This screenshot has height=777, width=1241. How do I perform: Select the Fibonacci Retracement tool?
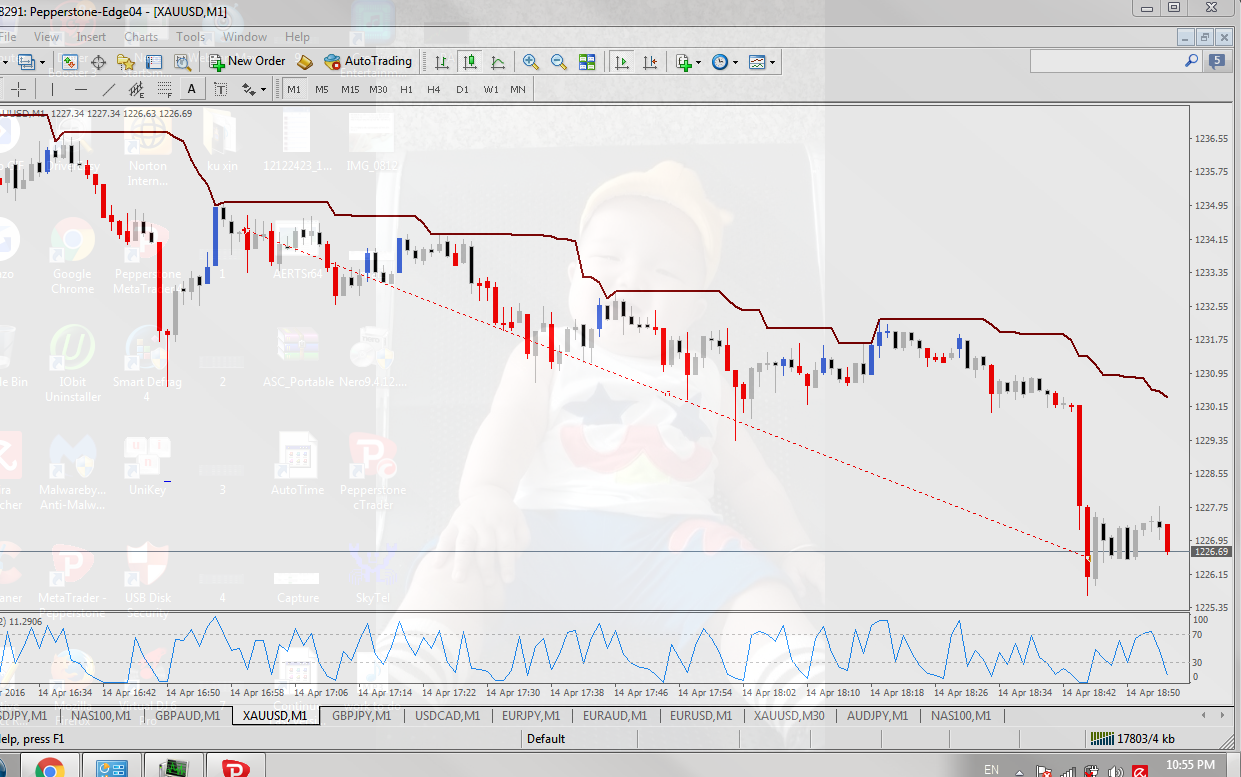(164, 89)
